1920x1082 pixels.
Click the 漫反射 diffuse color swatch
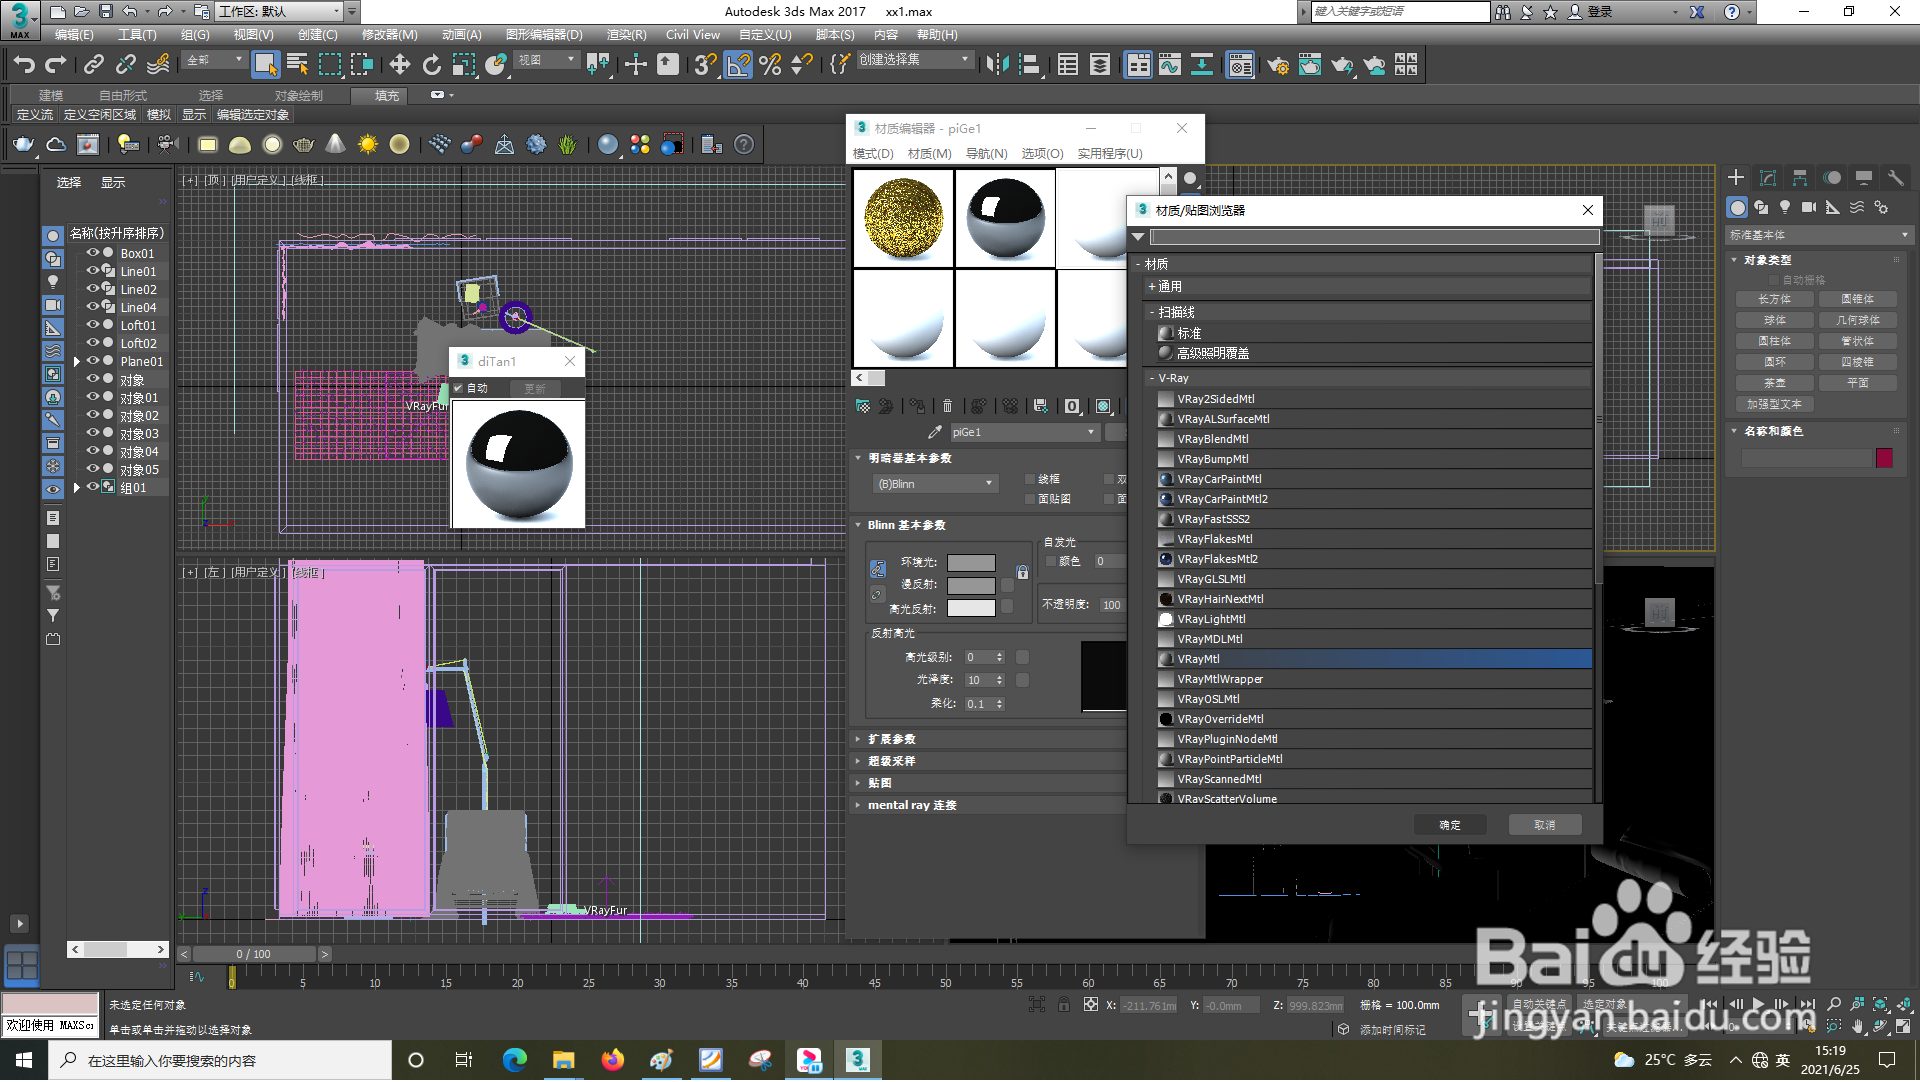click(970, 586)
